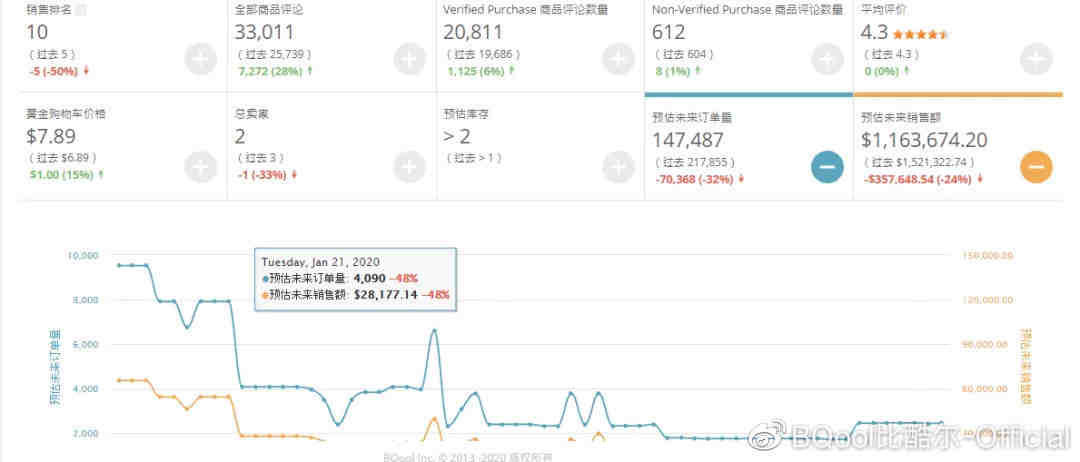Remove 预估未来销售额 from chart with orange minus icon
This screenshot has height=462, width=1080.
pos(1036,167)
